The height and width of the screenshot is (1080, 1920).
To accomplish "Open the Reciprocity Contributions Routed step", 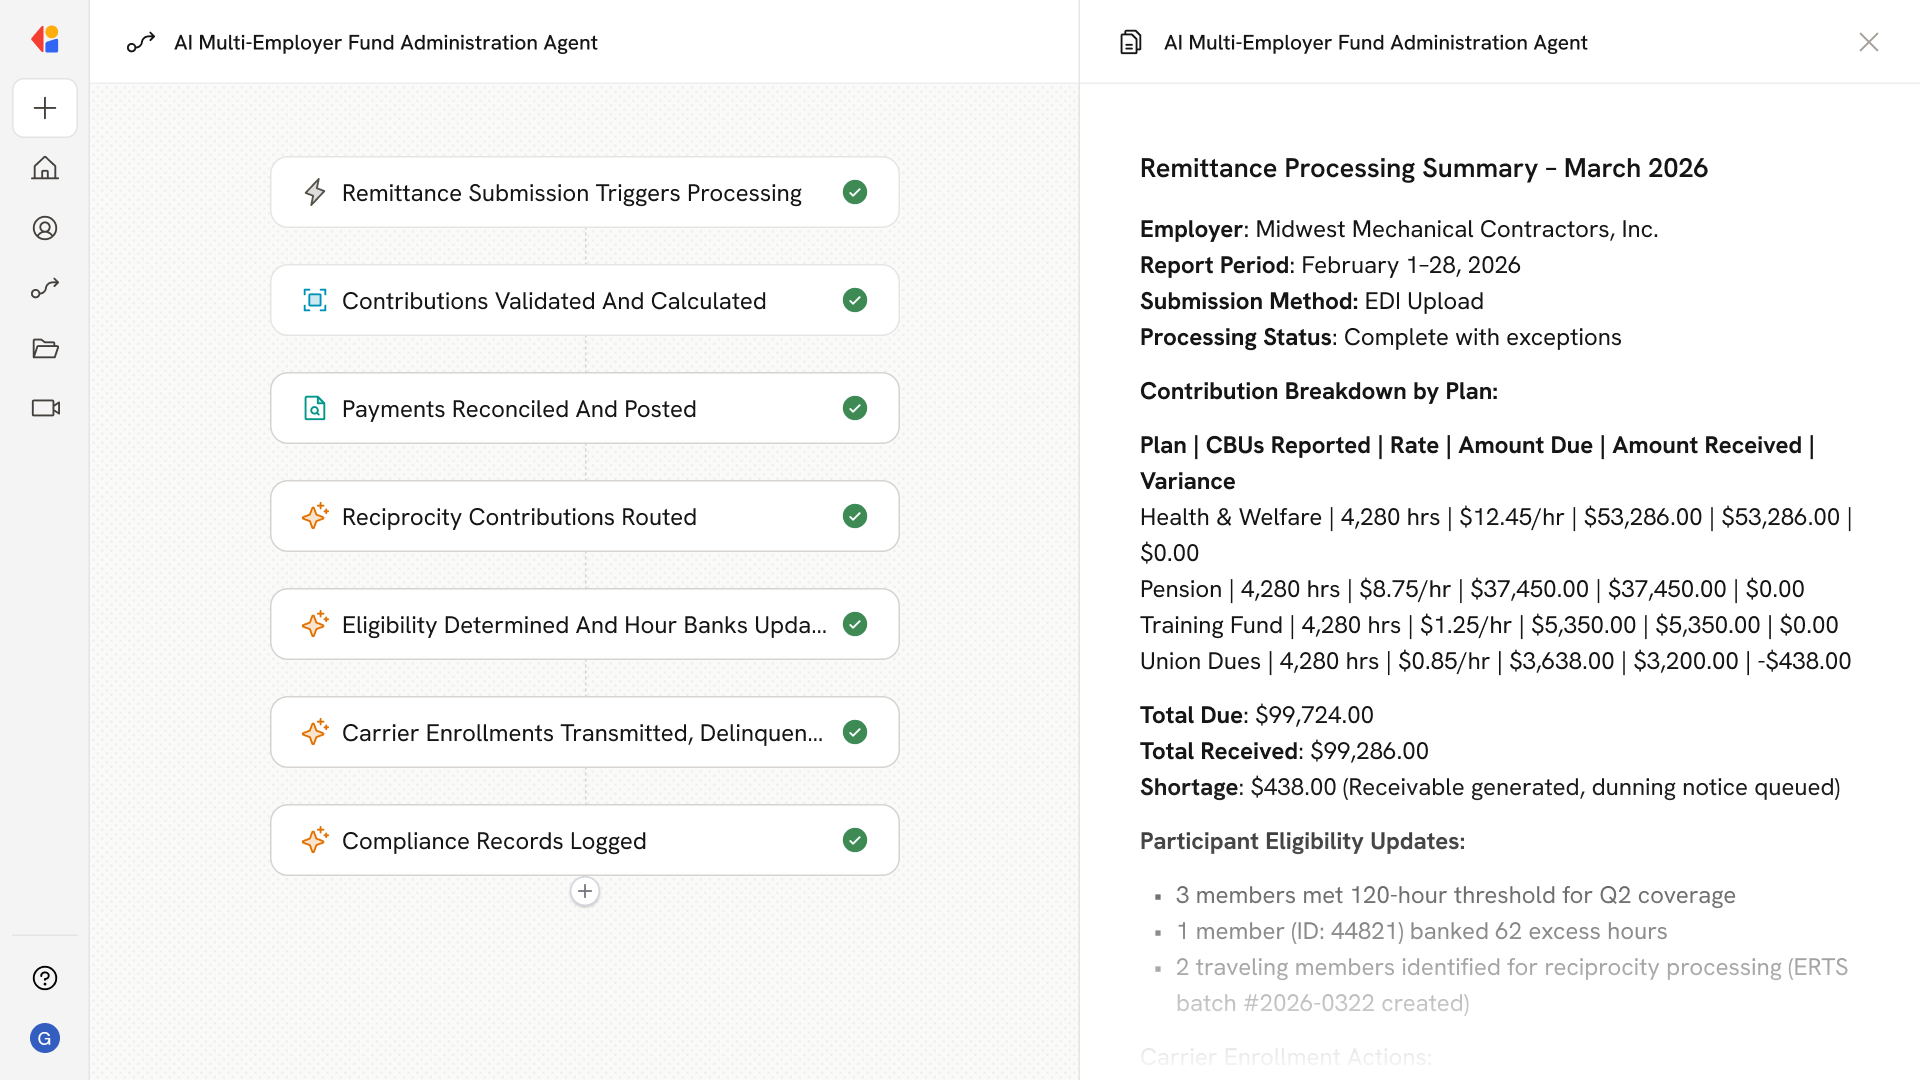I will click(518, 516).
